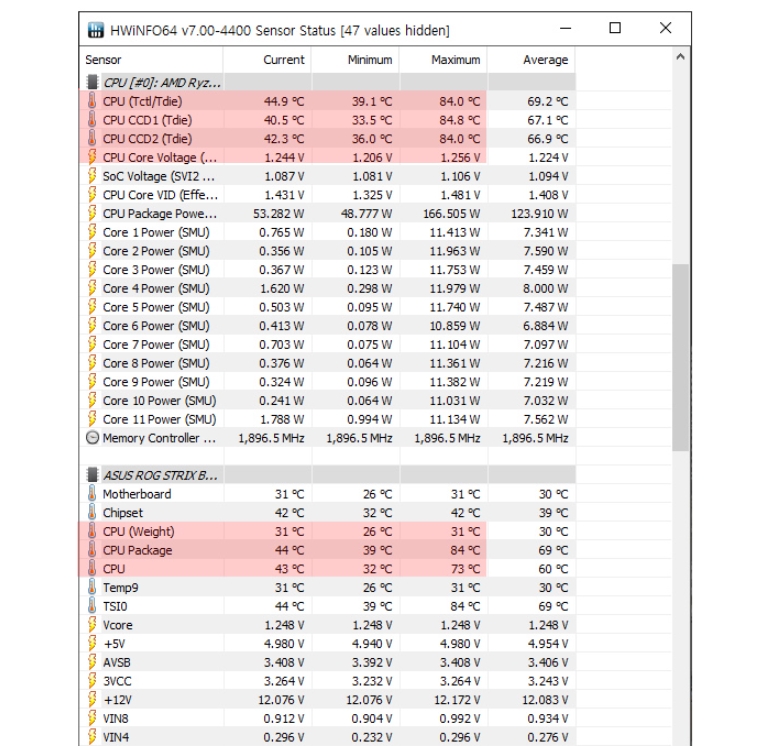Click the thermometer icon beside CPU (Tctl/Tdie)

click(x=92, y=101)
